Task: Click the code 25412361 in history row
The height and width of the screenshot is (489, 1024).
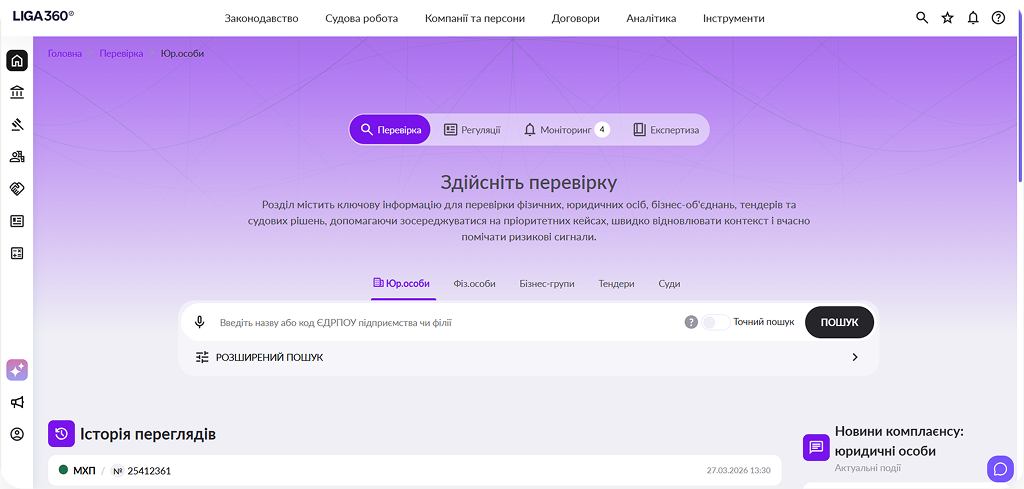Action: coord(149,471)
